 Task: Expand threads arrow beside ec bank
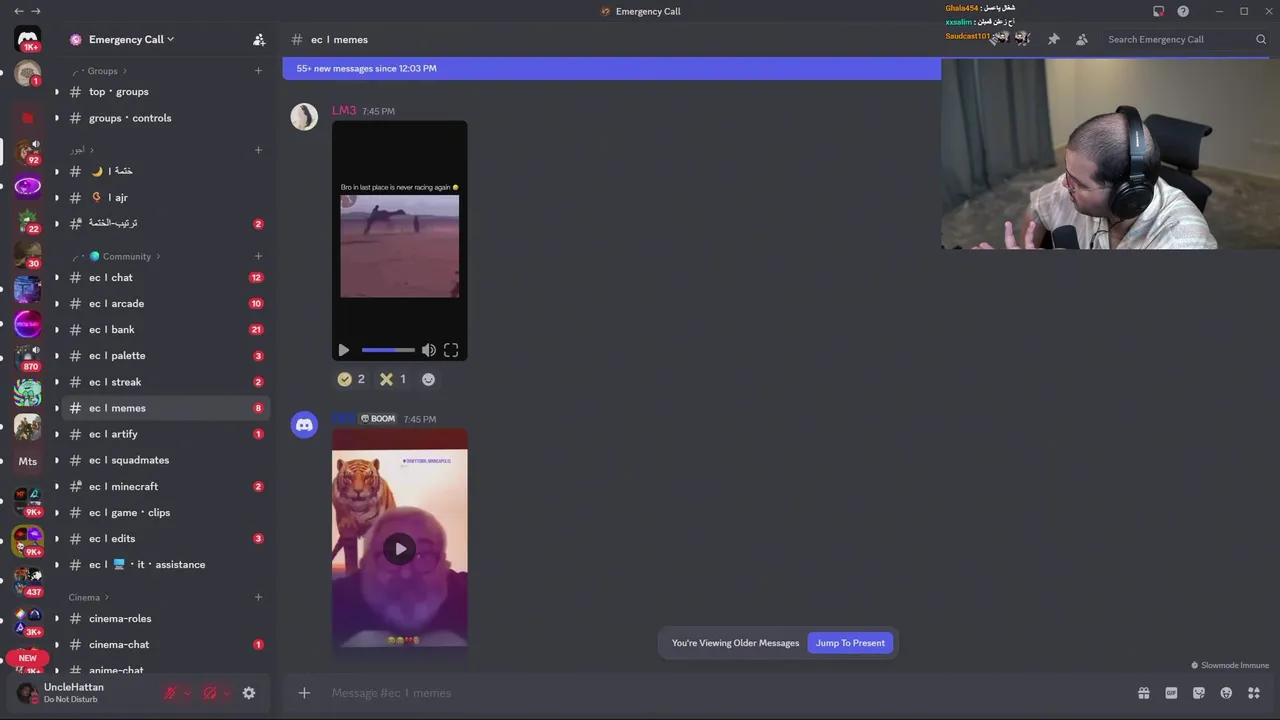coord(56,329)
